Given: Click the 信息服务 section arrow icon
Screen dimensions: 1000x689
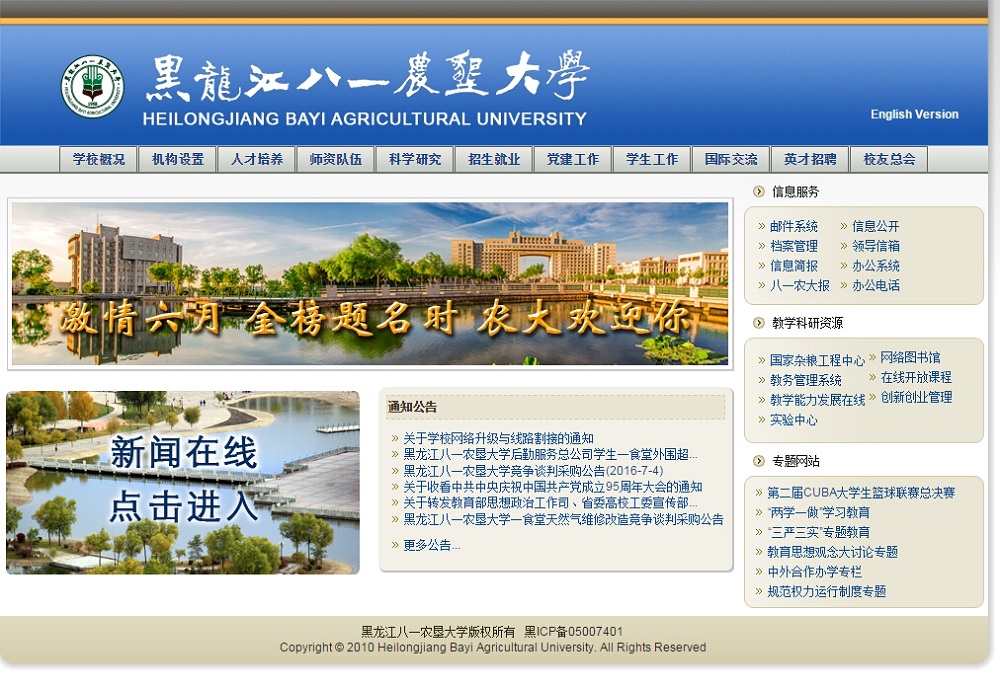Looking at the screenshot, I should point(759,191).
